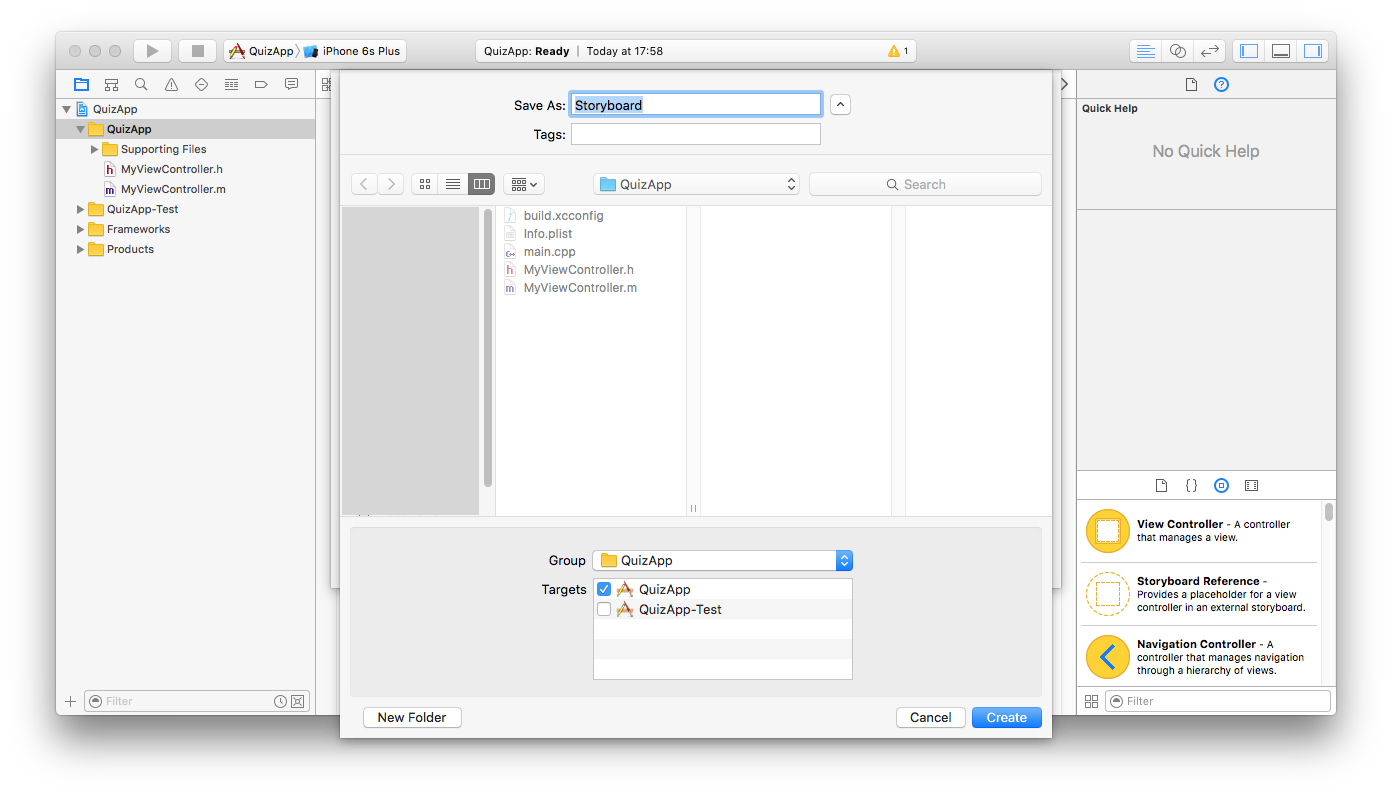
Task: Add a new file with plus button
Action: [70, 701]
